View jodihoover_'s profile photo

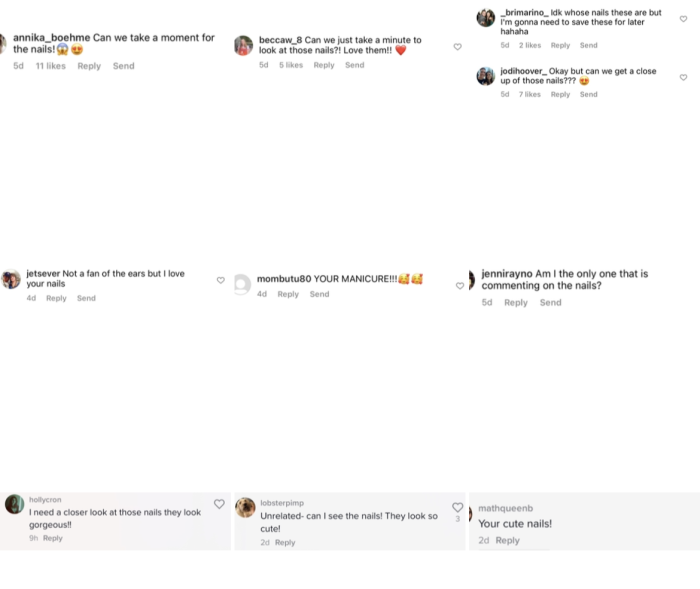coord(486,77)
